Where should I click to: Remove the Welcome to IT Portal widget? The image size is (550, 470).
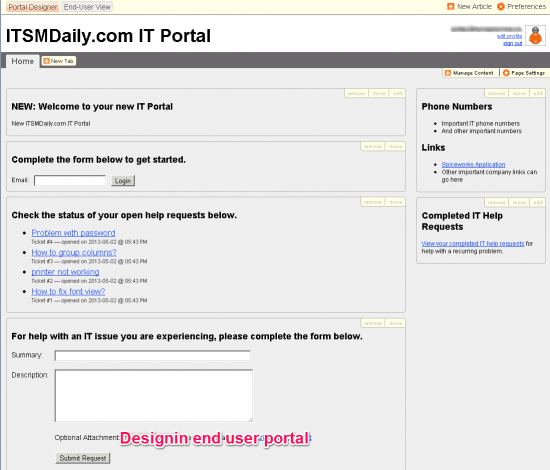(x=356, y=94)
